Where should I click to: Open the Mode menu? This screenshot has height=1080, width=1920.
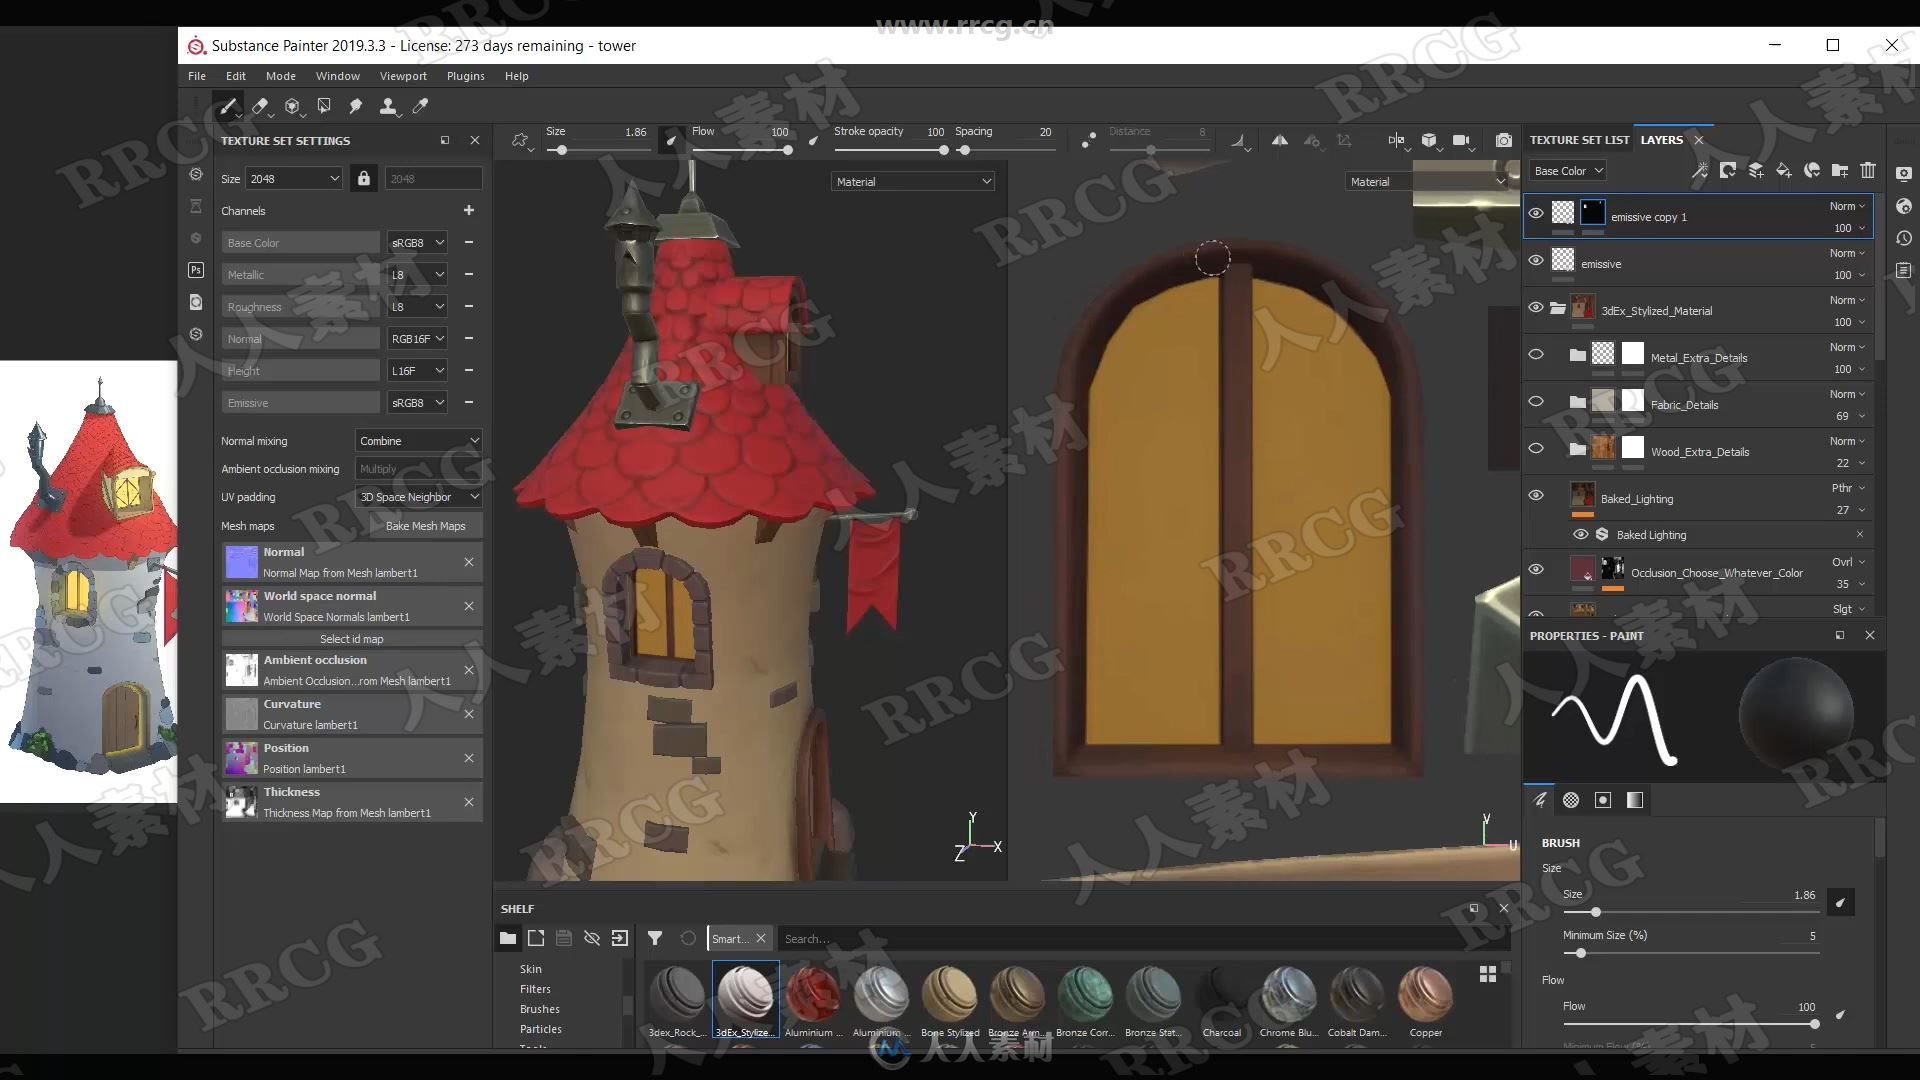point(281,76)
